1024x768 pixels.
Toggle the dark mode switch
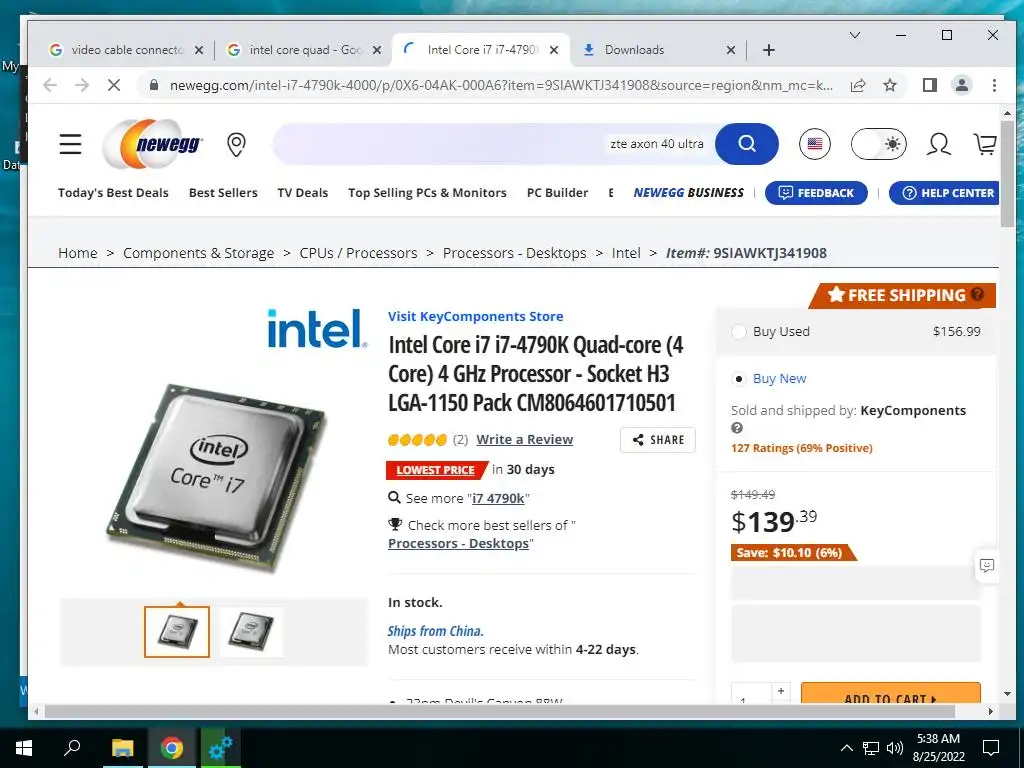click(879, 144)
